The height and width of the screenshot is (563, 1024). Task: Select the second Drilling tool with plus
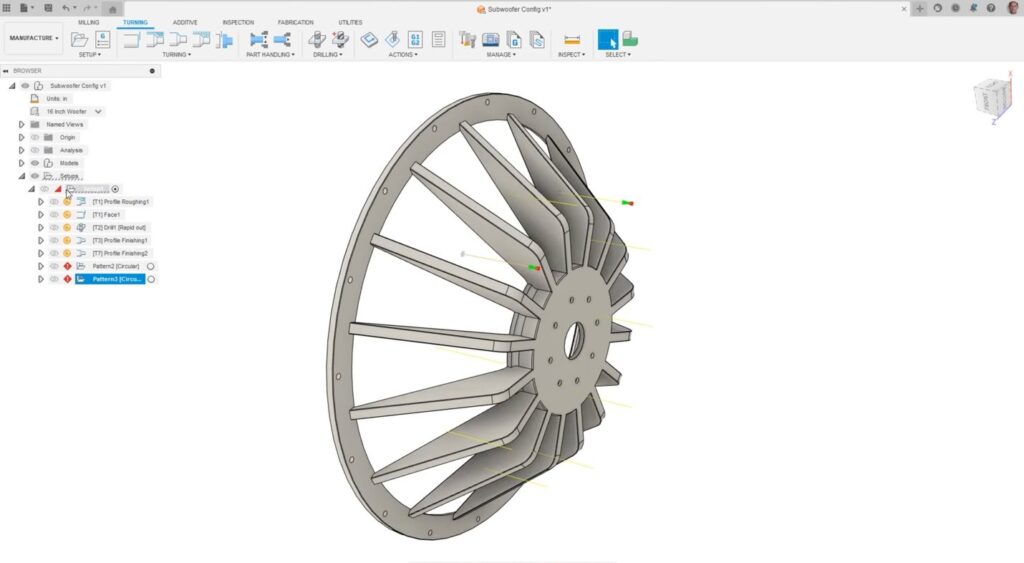[x=340, y=40]
